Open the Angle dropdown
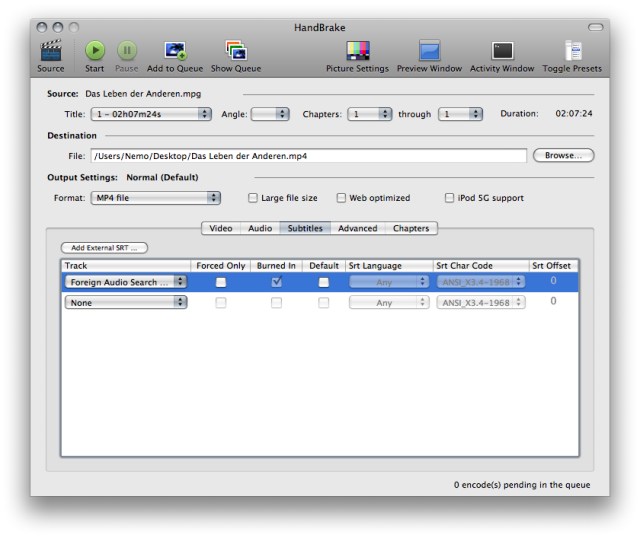This screenshot has width=640, height=538. [x=270, y=114]
